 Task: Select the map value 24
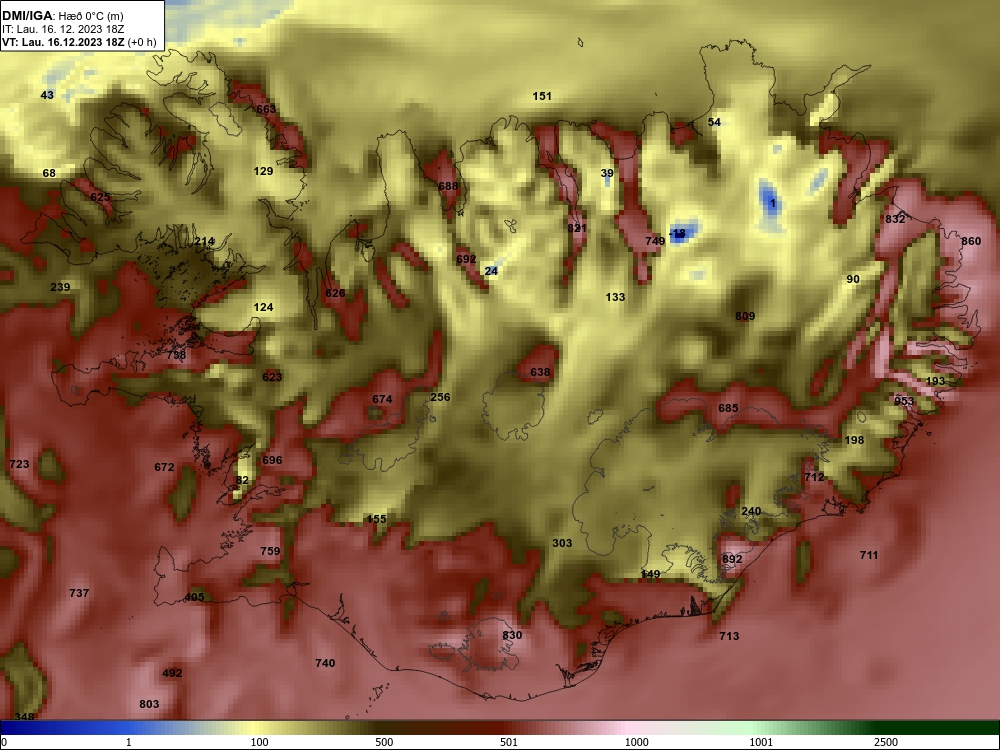pos(491,271)
